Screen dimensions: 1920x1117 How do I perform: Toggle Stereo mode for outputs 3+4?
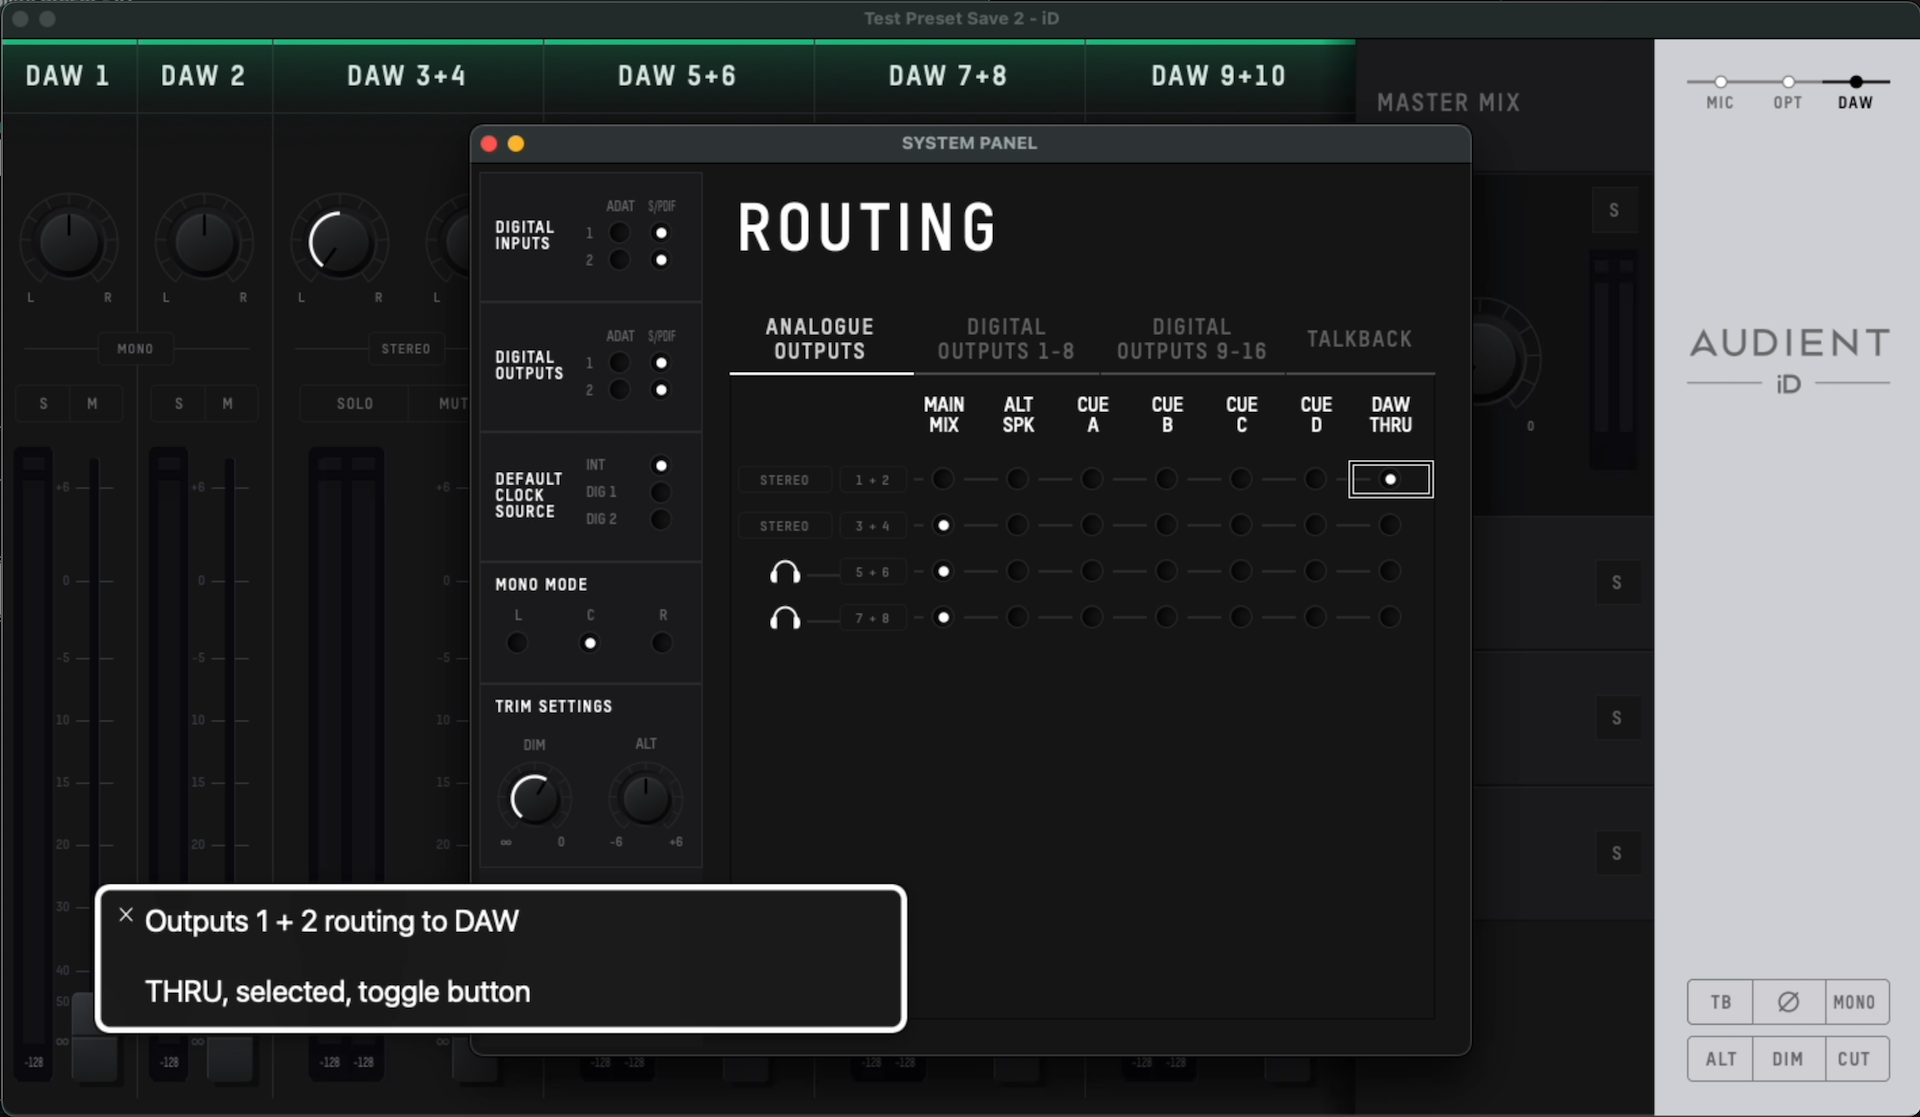click(x=784, y=526)
